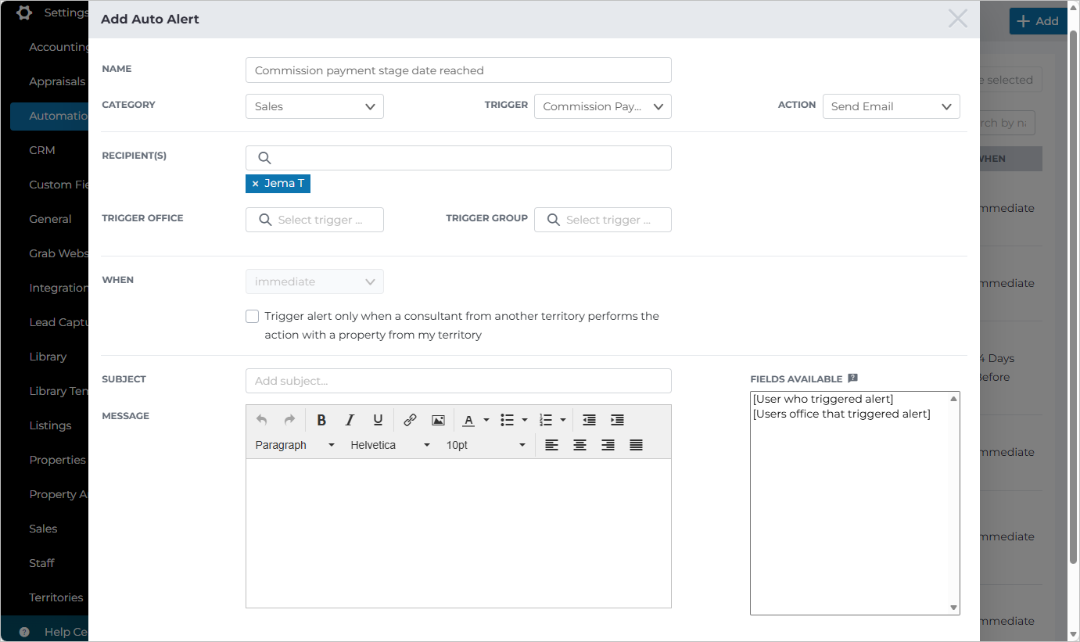
Task: Align message text left
Action: pyautogui.click(x=552, y=445)
